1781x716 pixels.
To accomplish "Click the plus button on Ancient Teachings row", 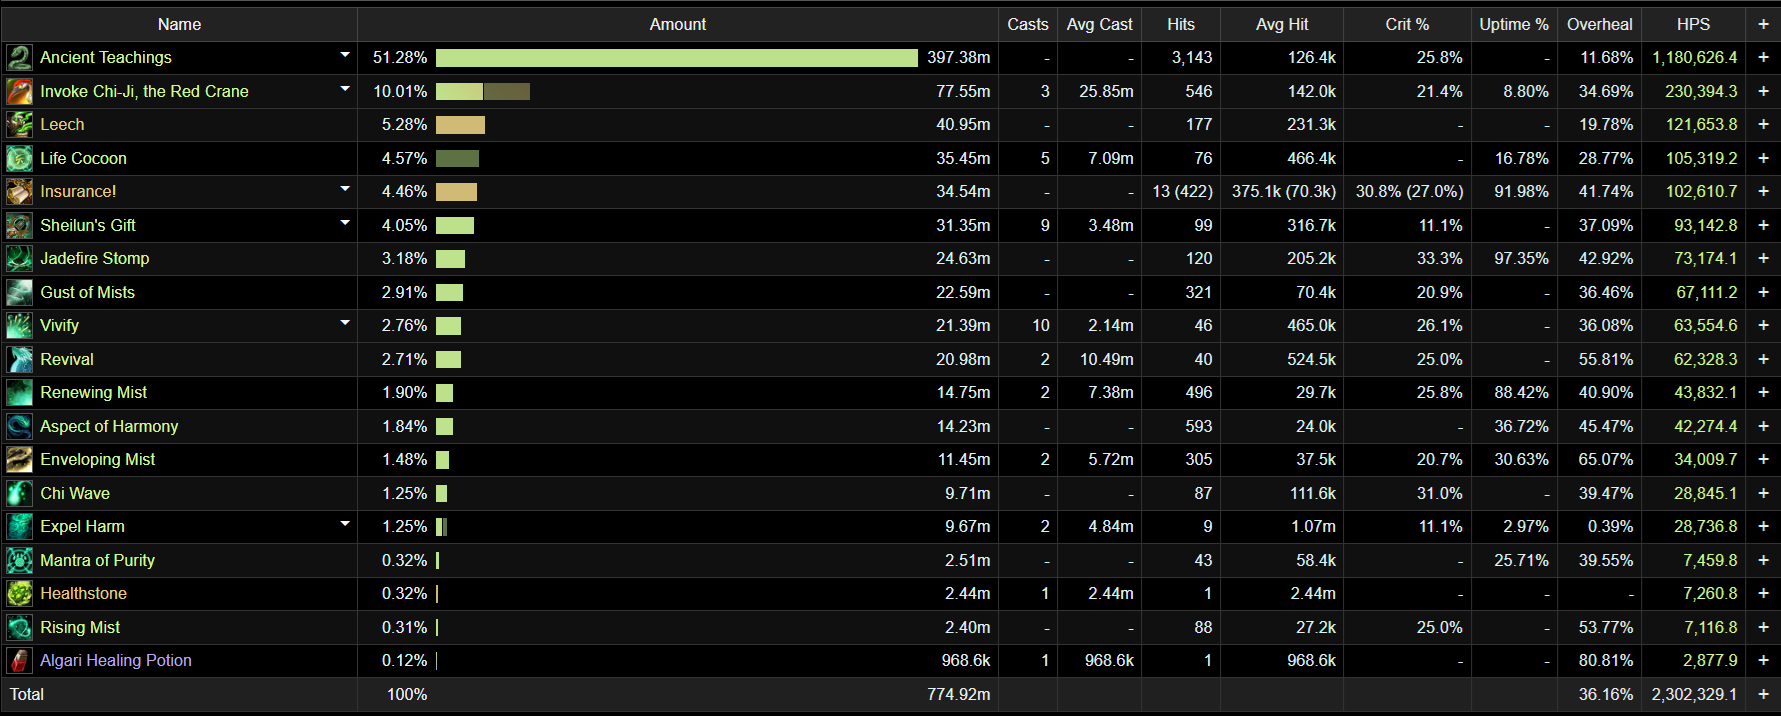I will click(x=1763, y=58).
